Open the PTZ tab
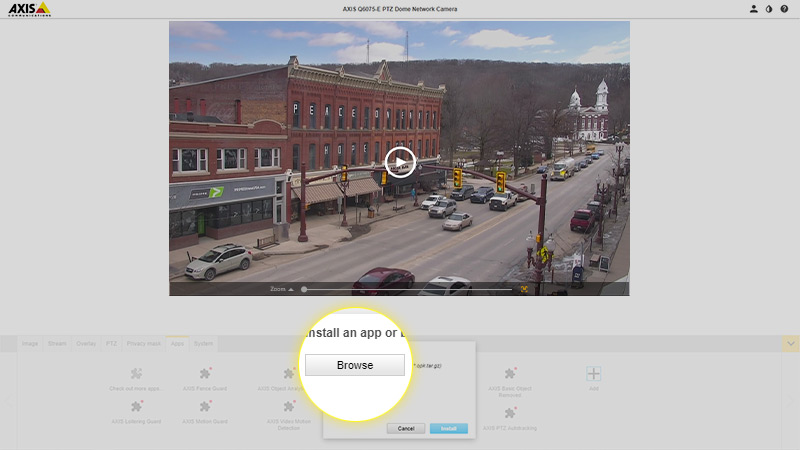800x450 pixels. [111, 344]
